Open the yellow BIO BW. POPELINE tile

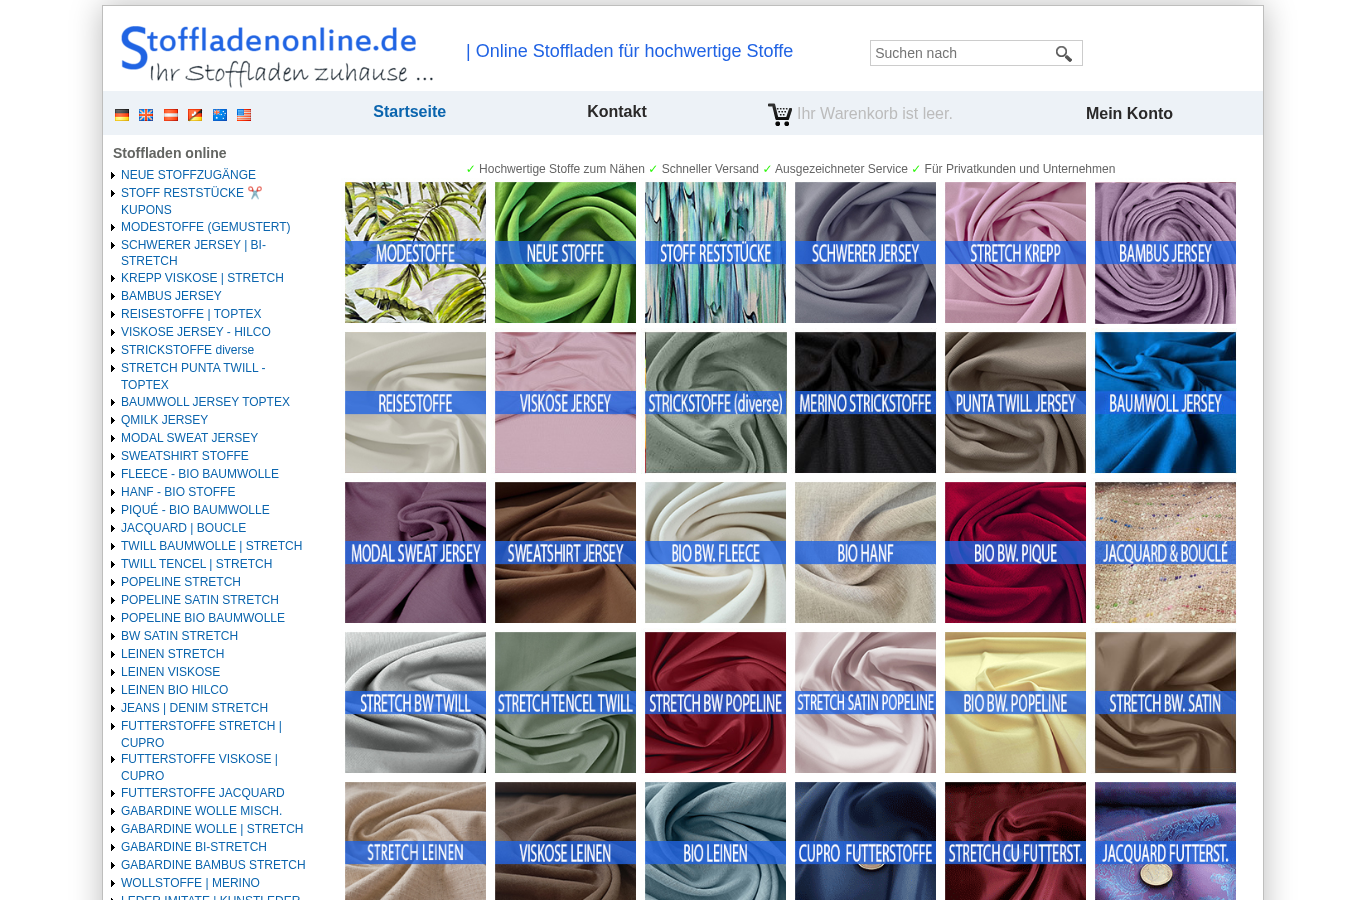point(1015,702)
